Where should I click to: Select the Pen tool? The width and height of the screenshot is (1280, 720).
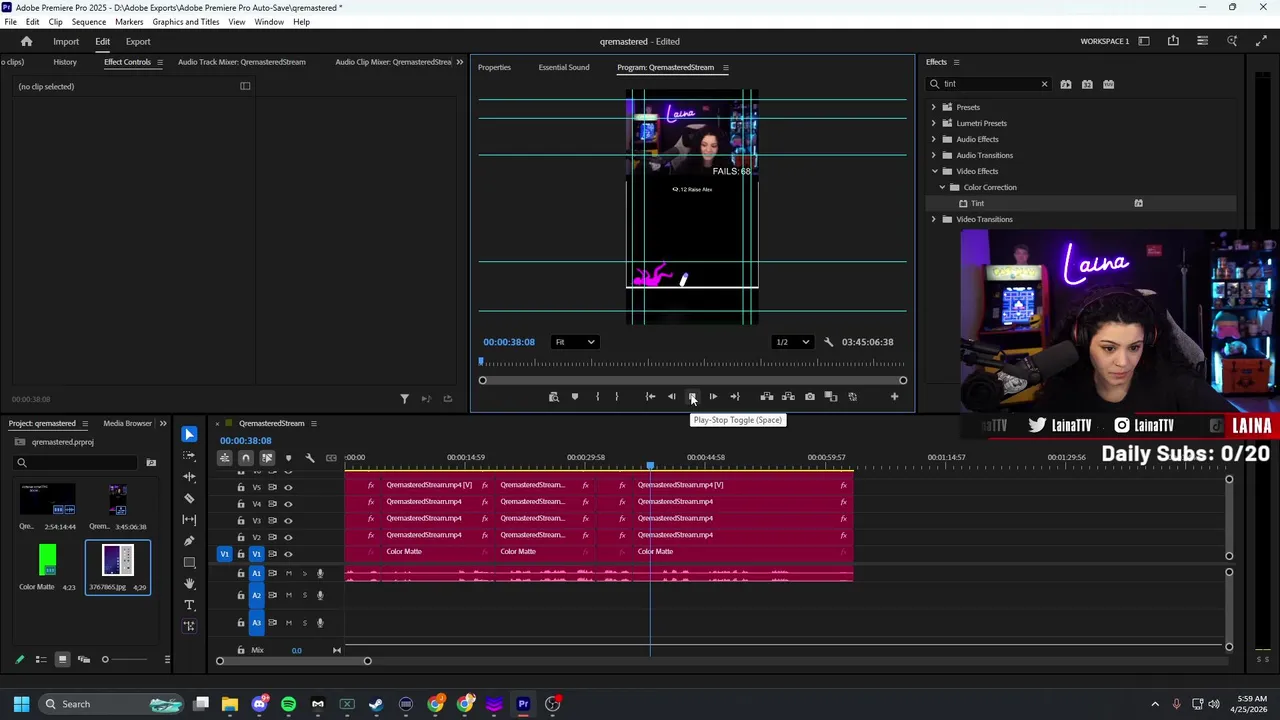[189, 541]
